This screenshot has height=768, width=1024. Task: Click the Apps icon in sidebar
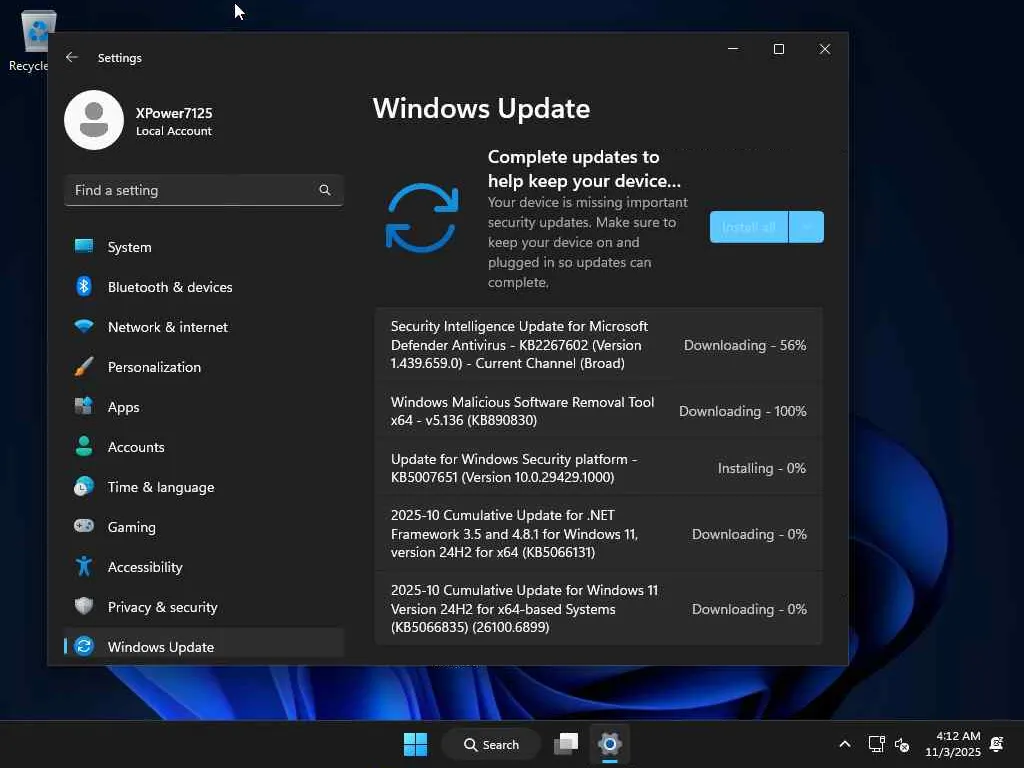(x=84, y=406)
